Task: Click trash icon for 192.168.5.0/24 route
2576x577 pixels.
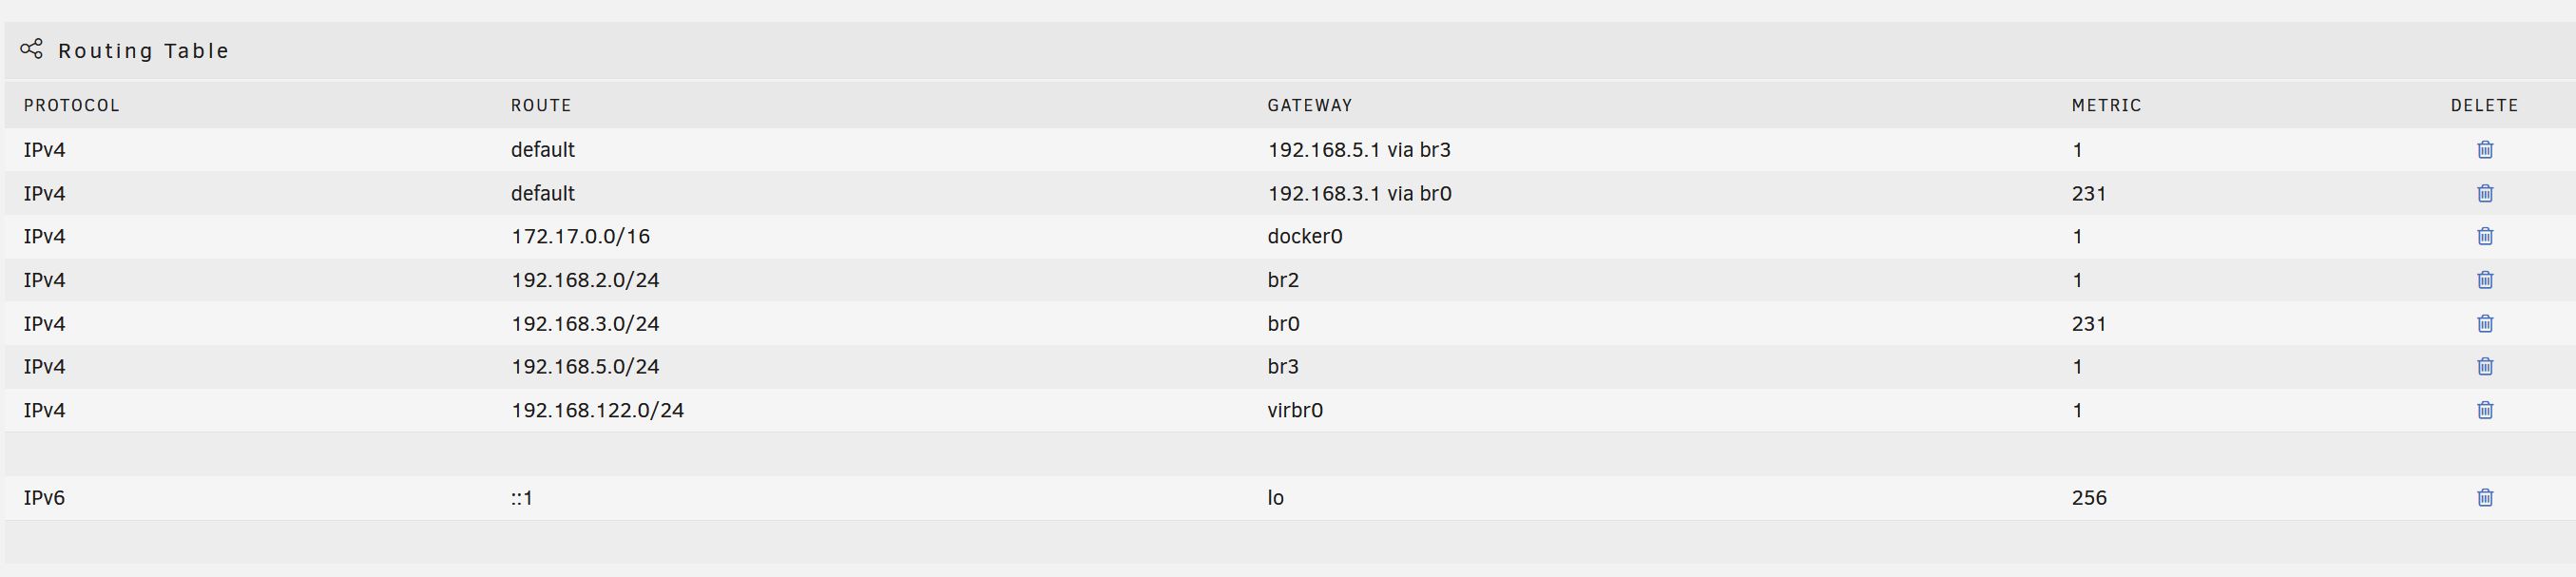Action: (x=2485, y=366)
